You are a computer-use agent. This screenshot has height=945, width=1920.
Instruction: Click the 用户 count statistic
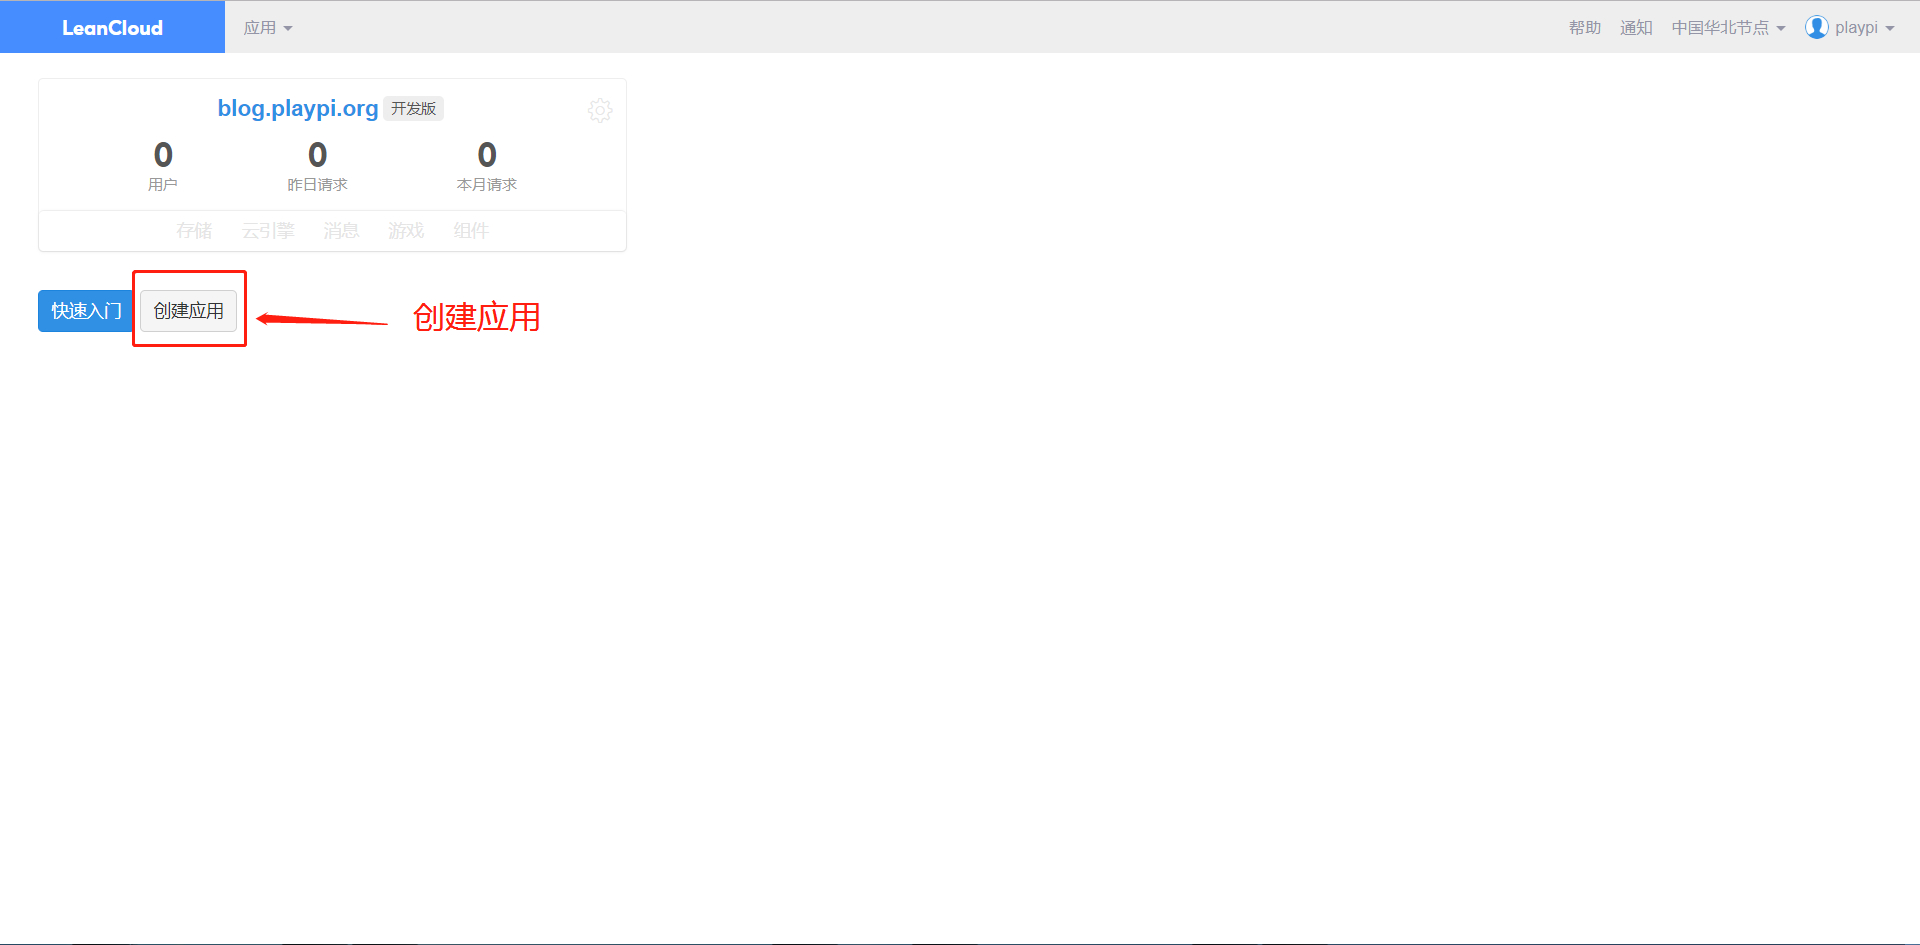click(163, 166)
